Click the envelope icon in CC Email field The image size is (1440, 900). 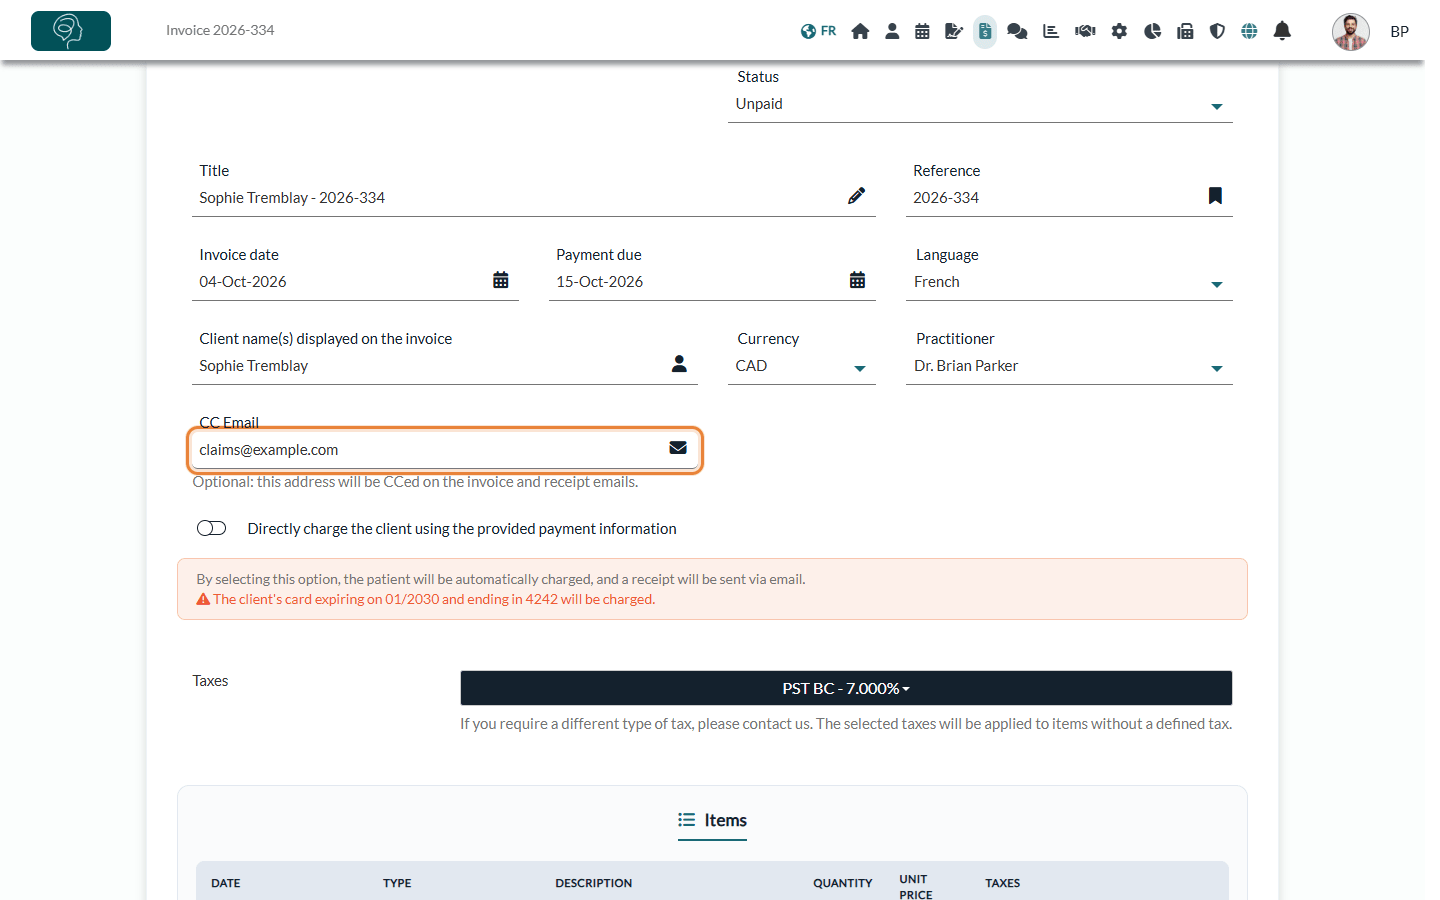click(678, 448)
